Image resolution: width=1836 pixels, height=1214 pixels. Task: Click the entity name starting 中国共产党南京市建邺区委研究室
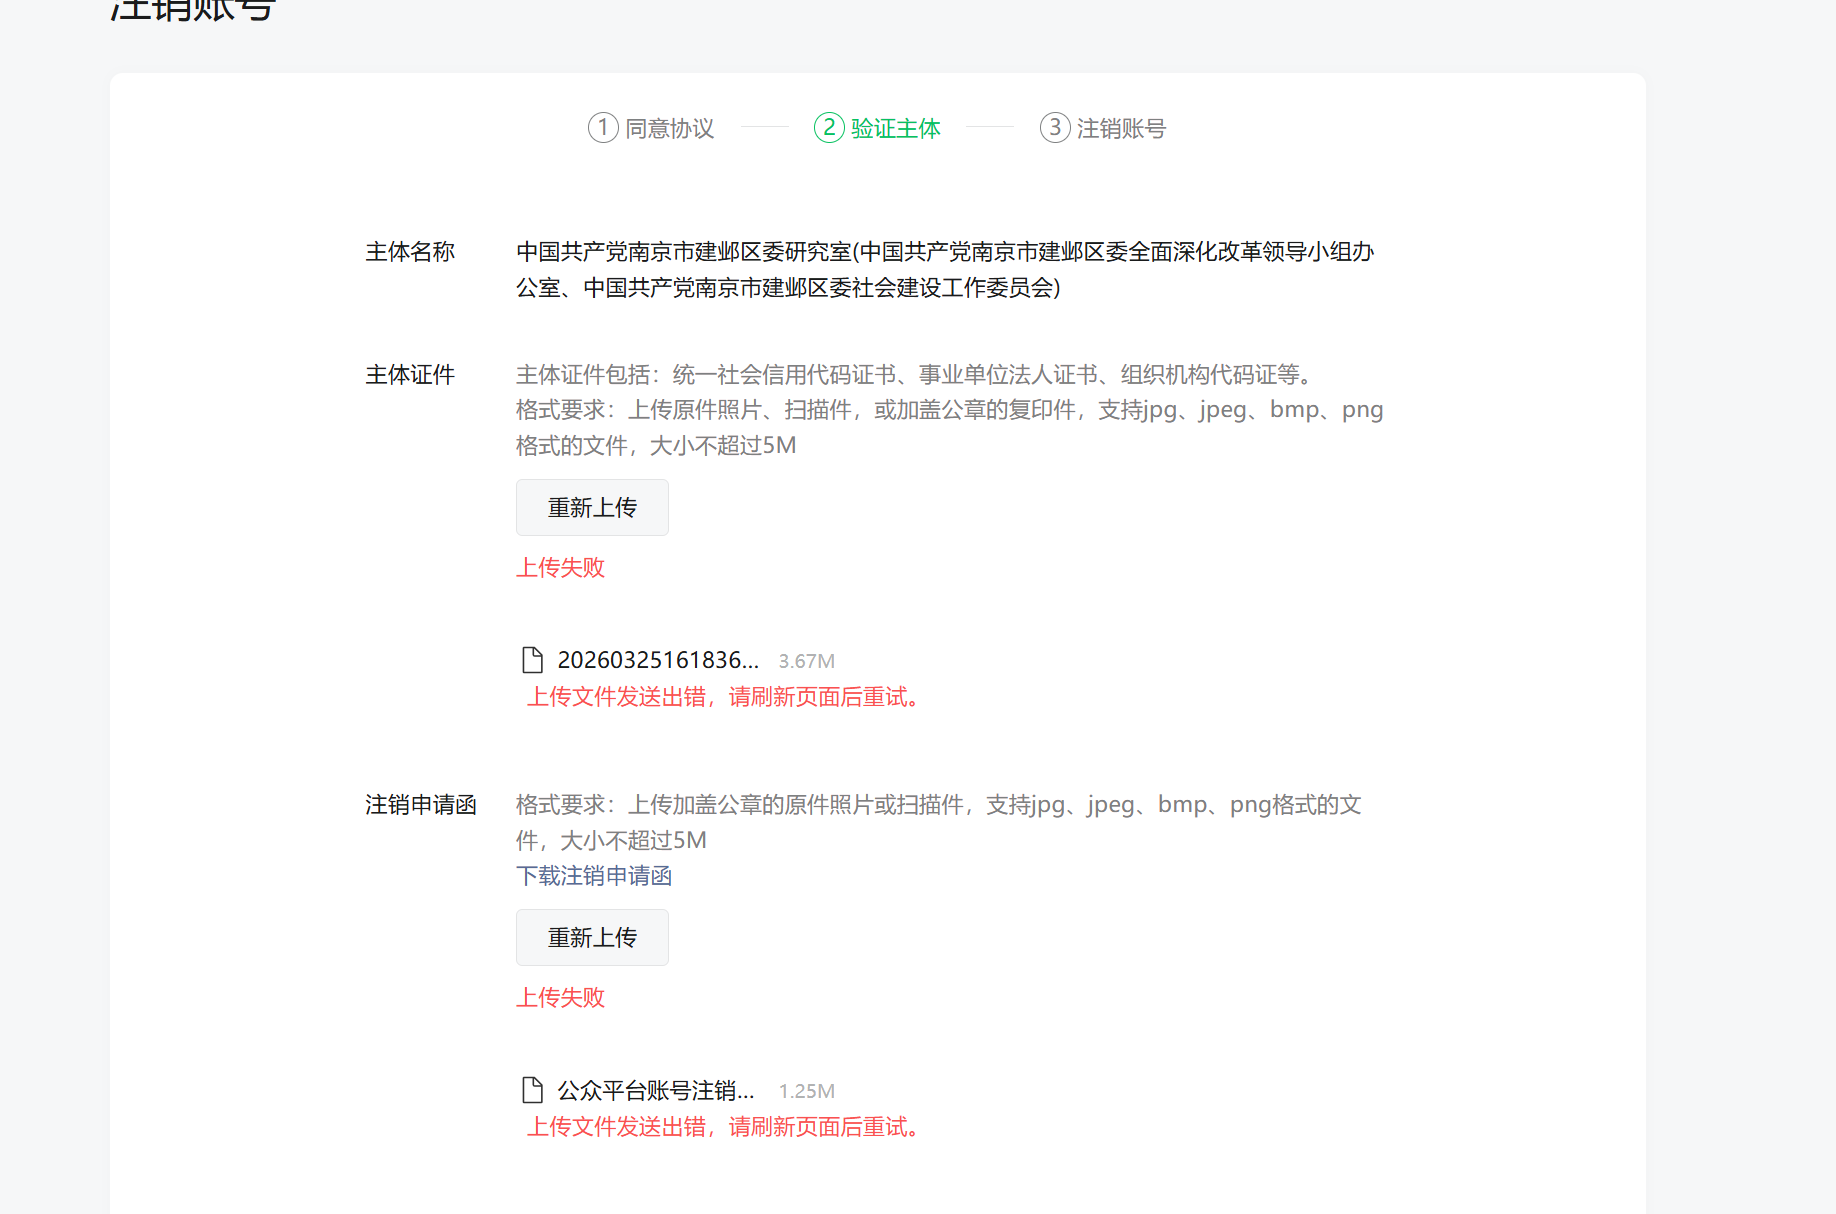pos(946,270)
